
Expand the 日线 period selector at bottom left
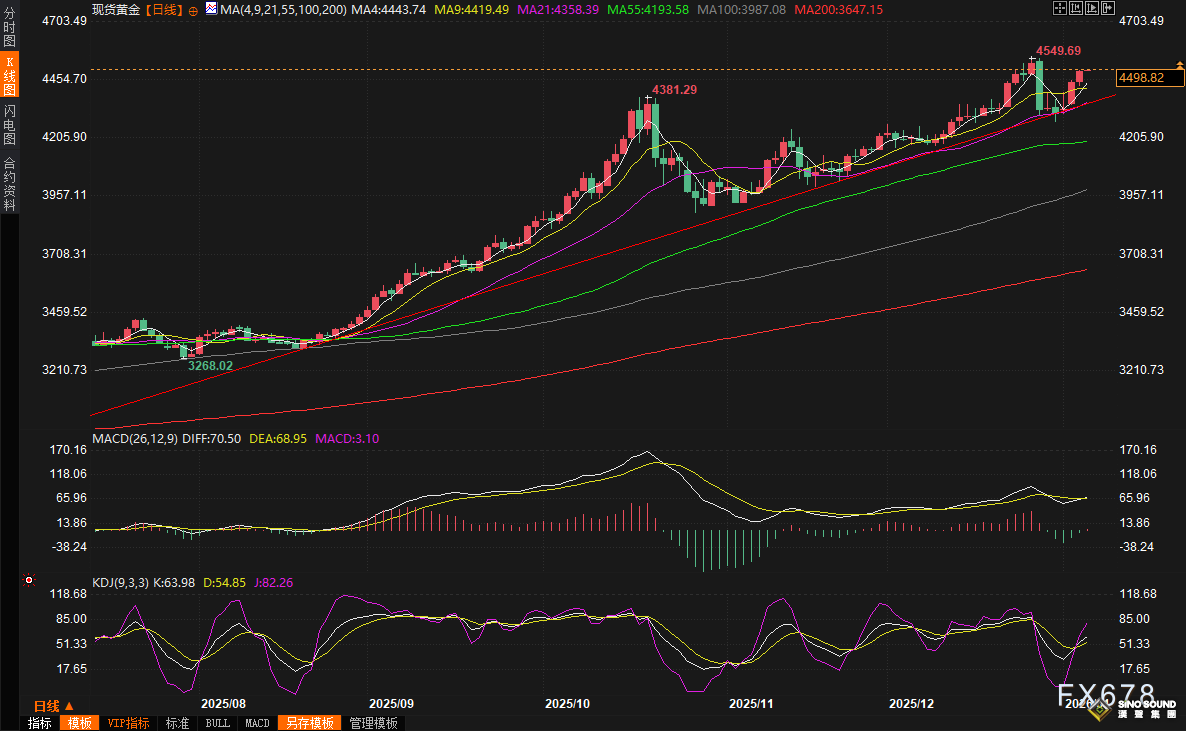(54, 704)
